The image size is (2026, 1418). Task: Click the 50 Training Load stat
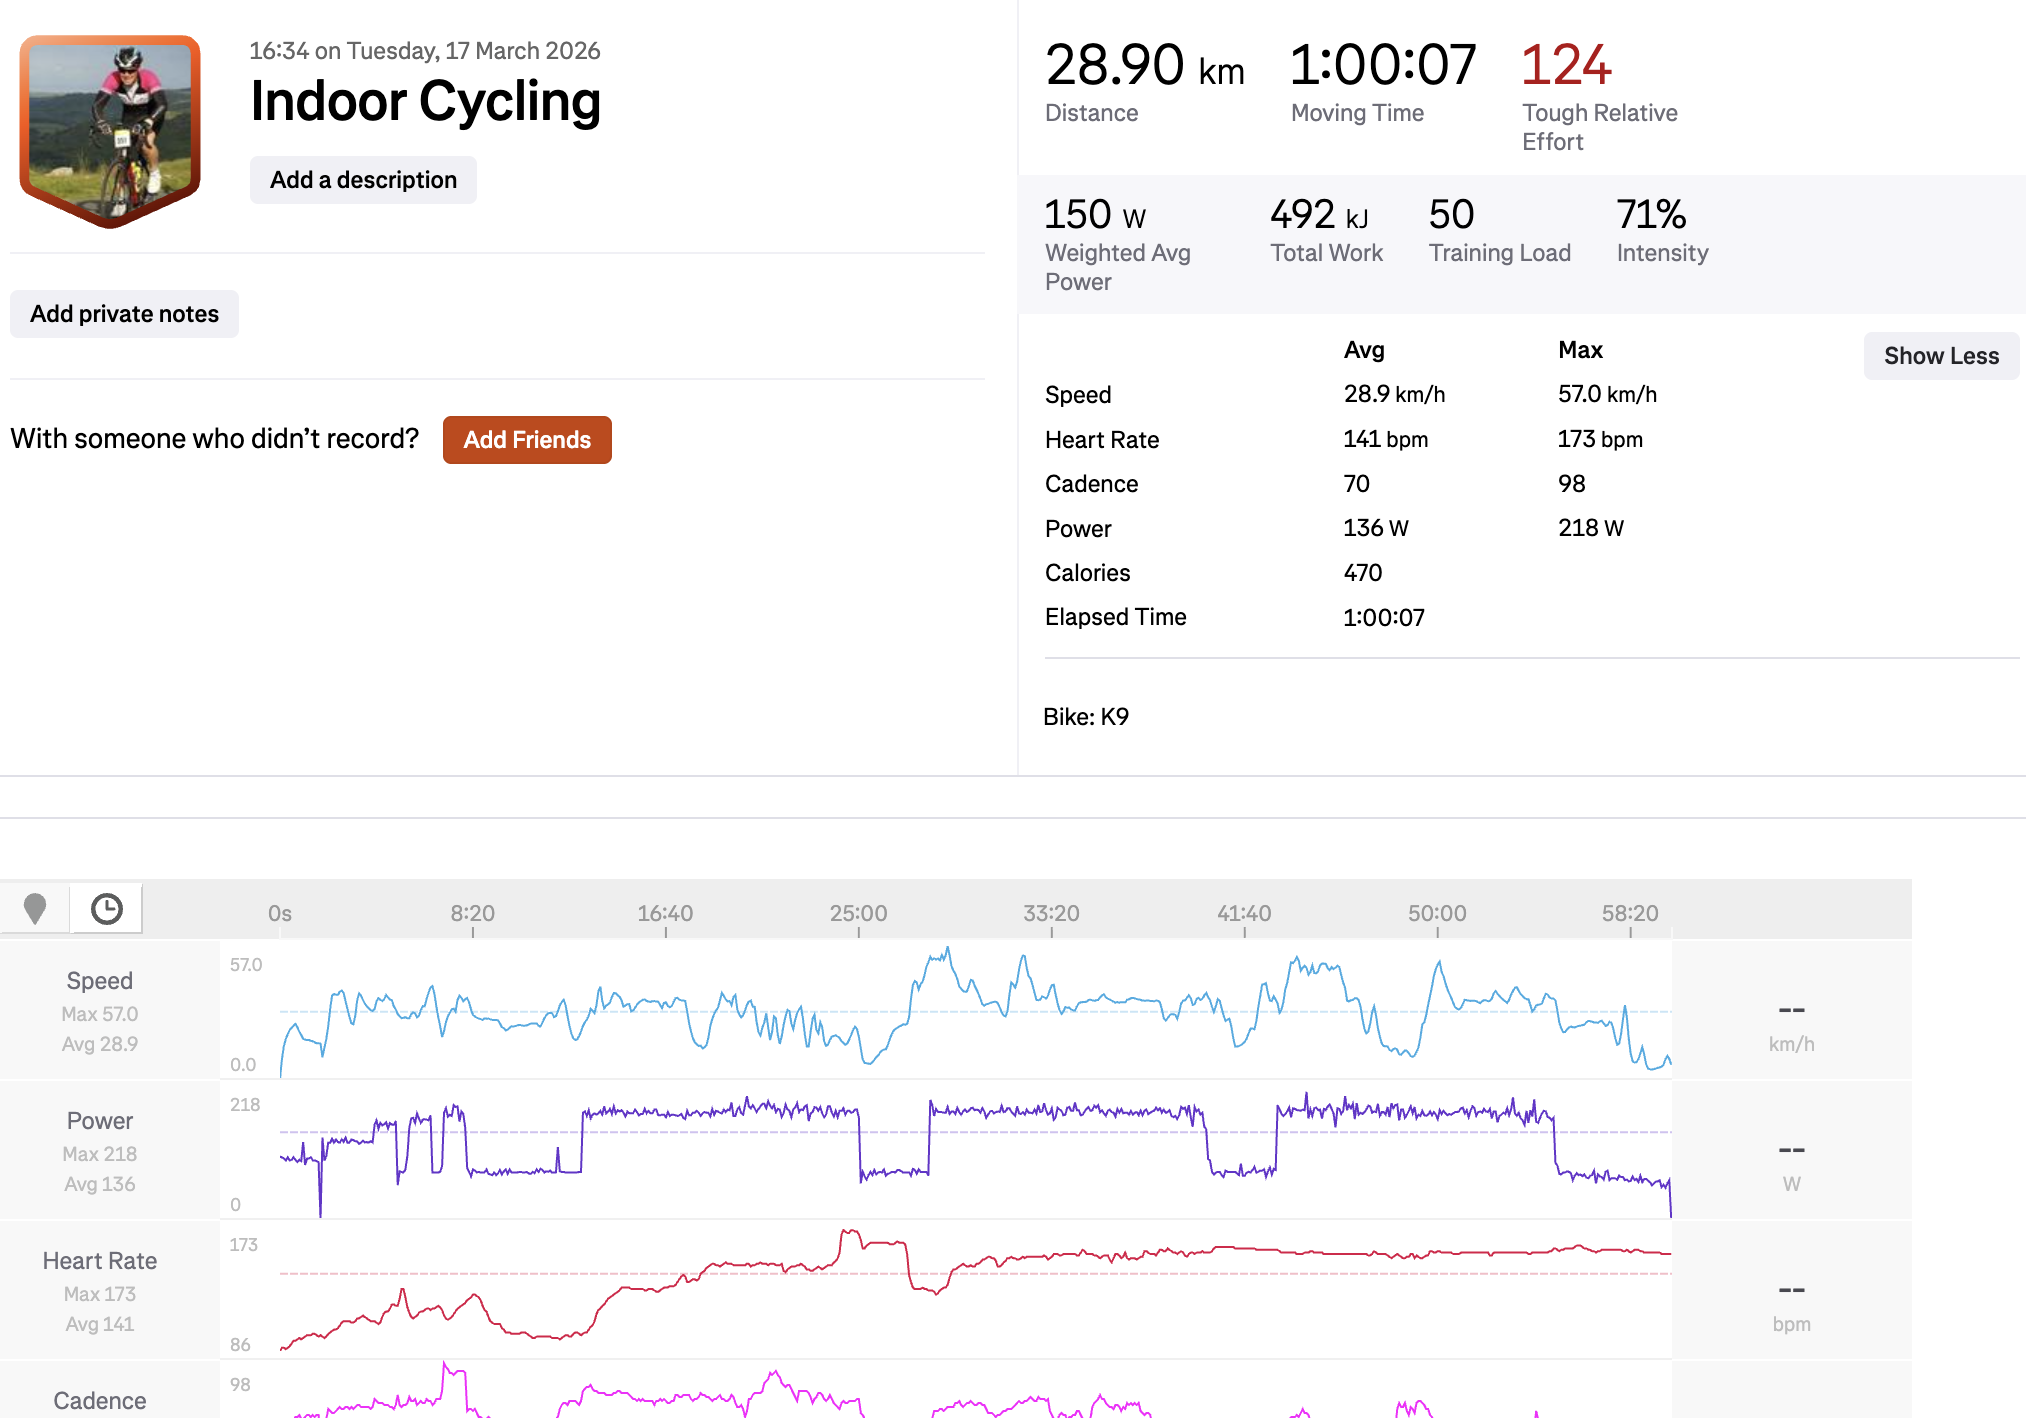[x=1451, y=215]
